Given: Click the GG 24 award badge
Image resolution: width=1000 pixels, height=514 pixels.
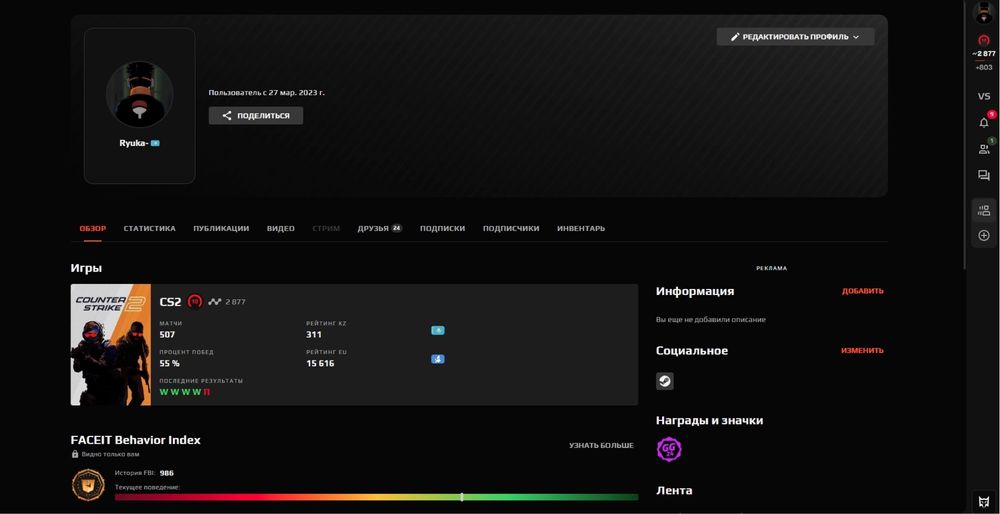Looking at the screenshot, I should click(x=669, y=450).
